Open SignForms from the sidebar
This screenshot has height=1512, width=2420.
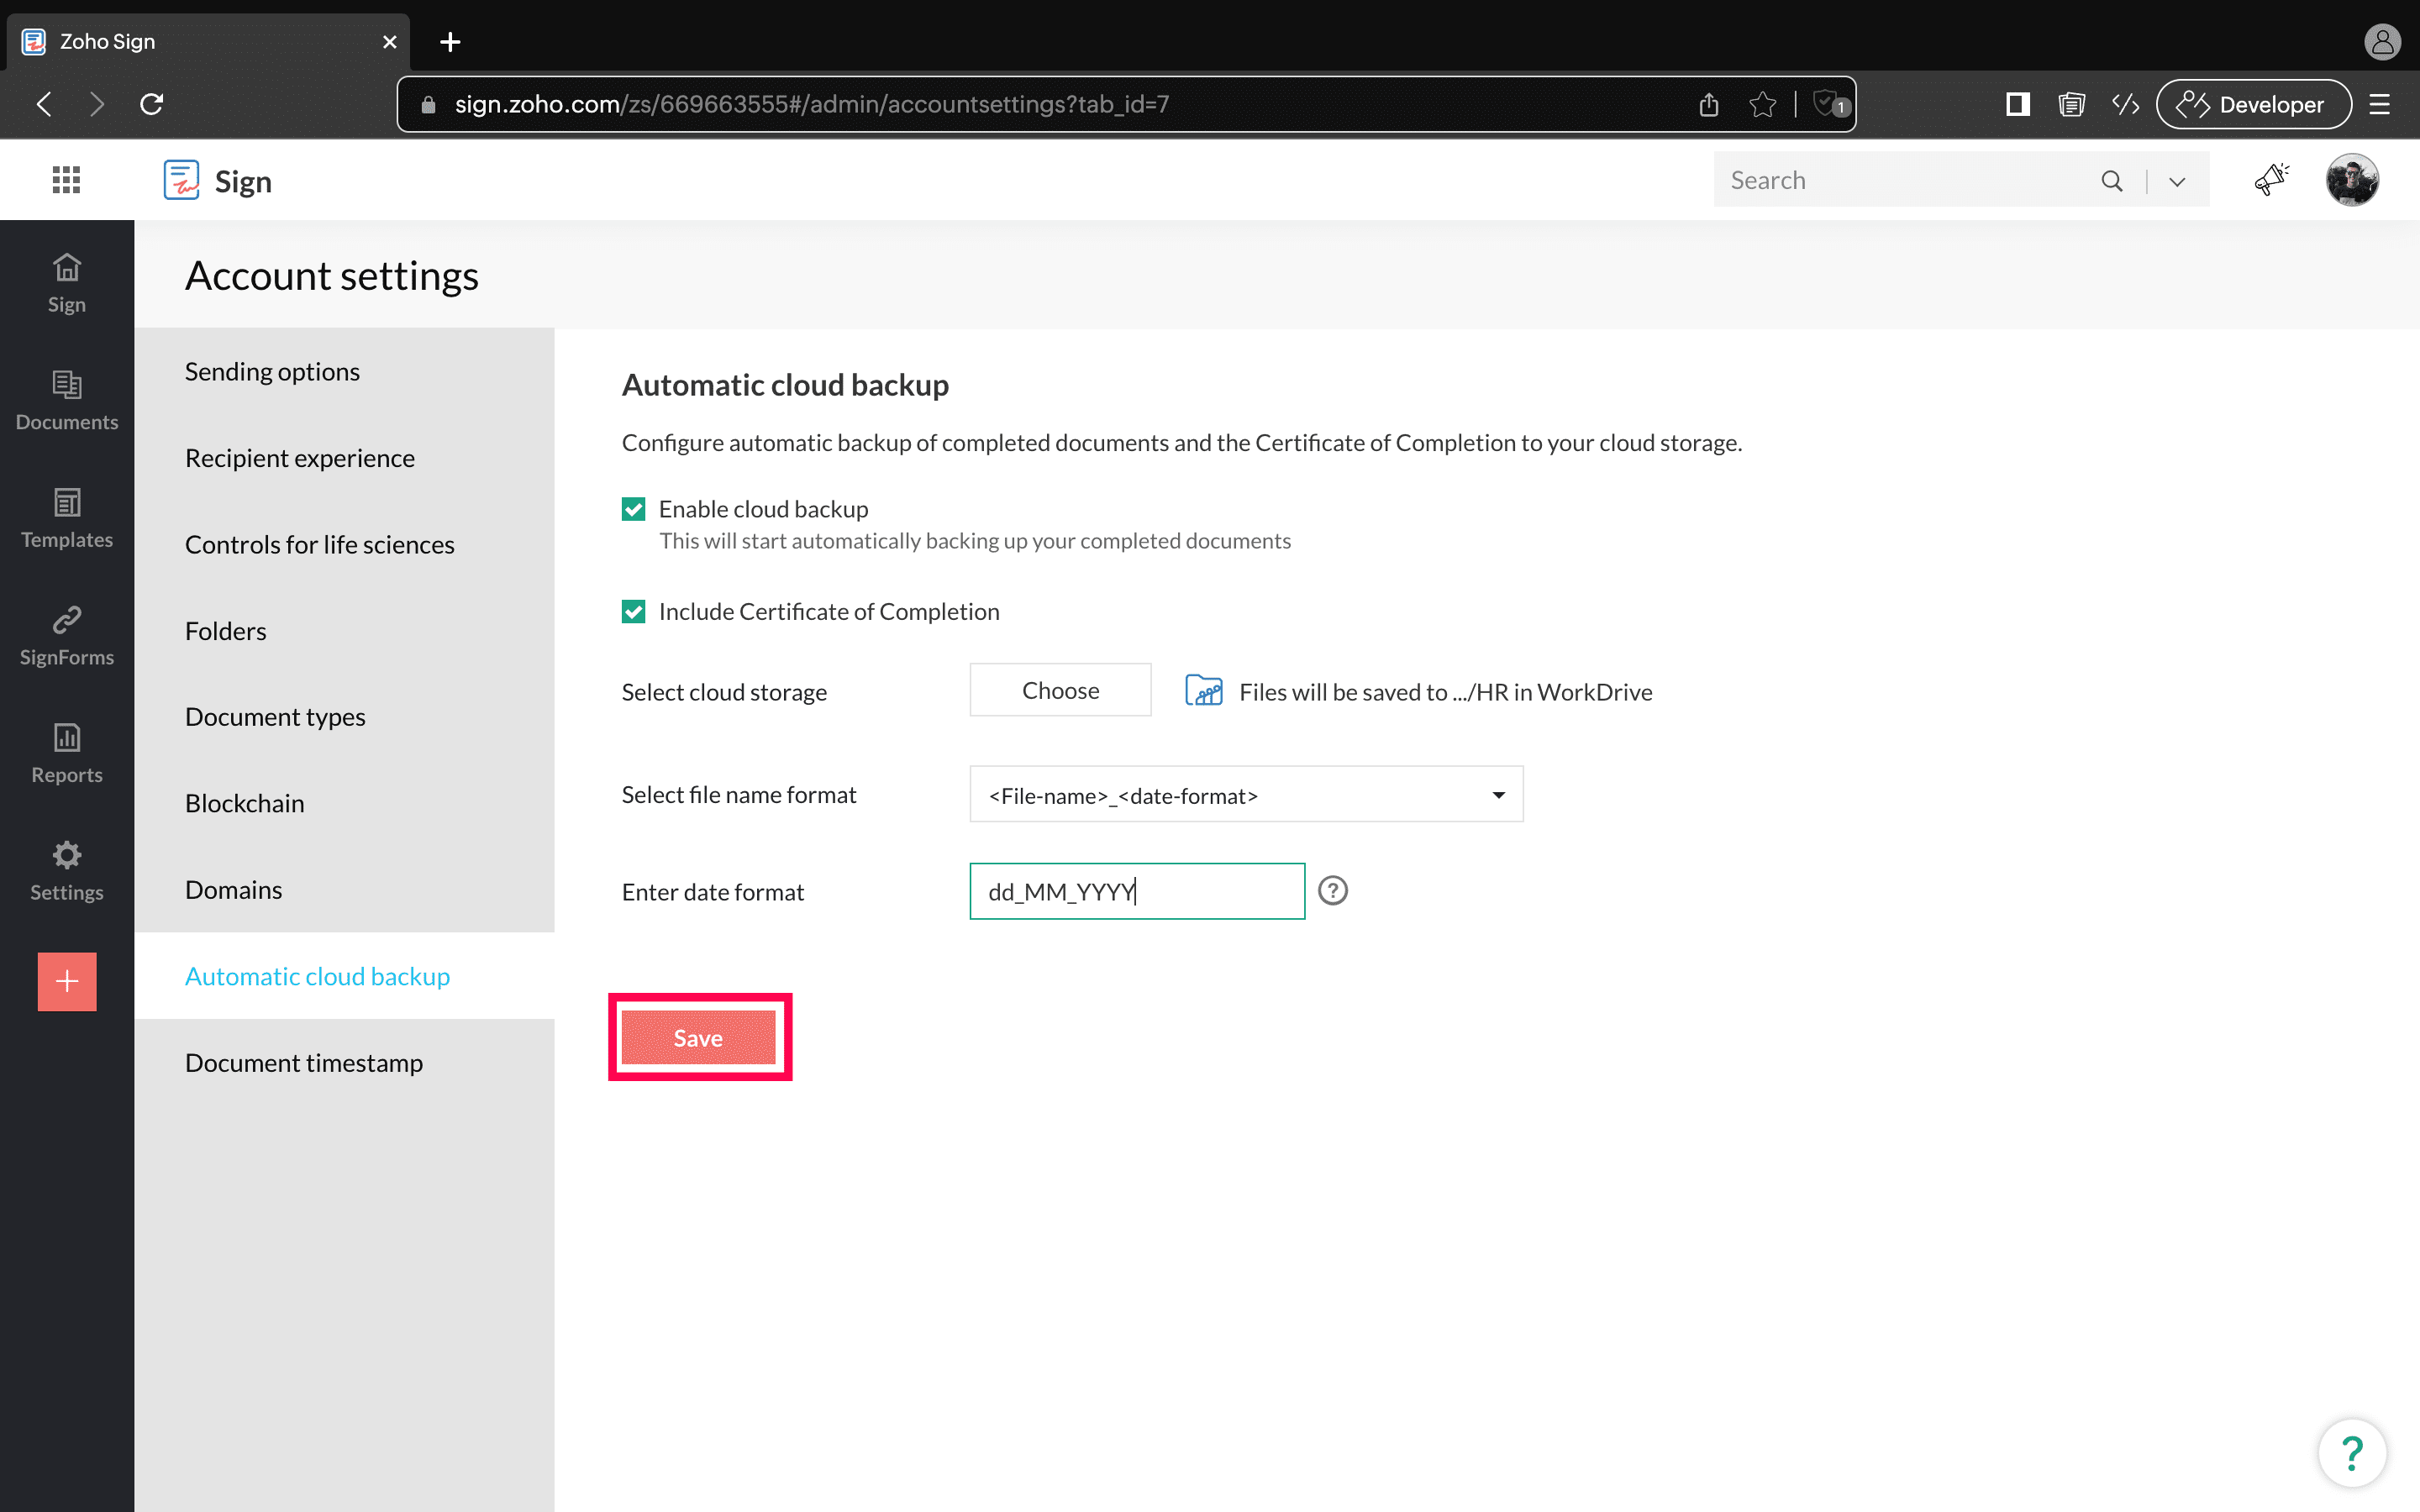[x=67, y=636]
